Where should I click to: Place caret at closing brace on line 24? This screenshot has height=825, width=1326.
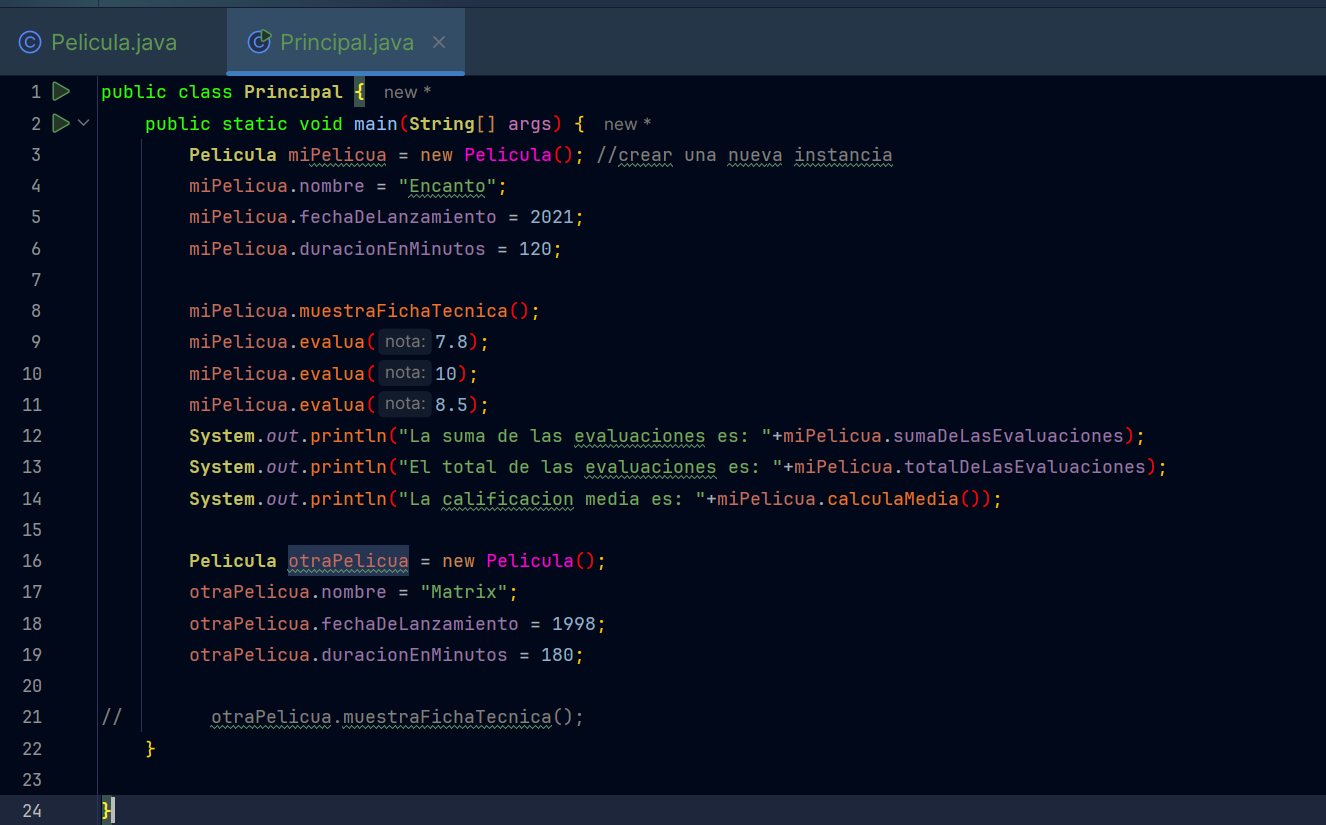point(107,810)
